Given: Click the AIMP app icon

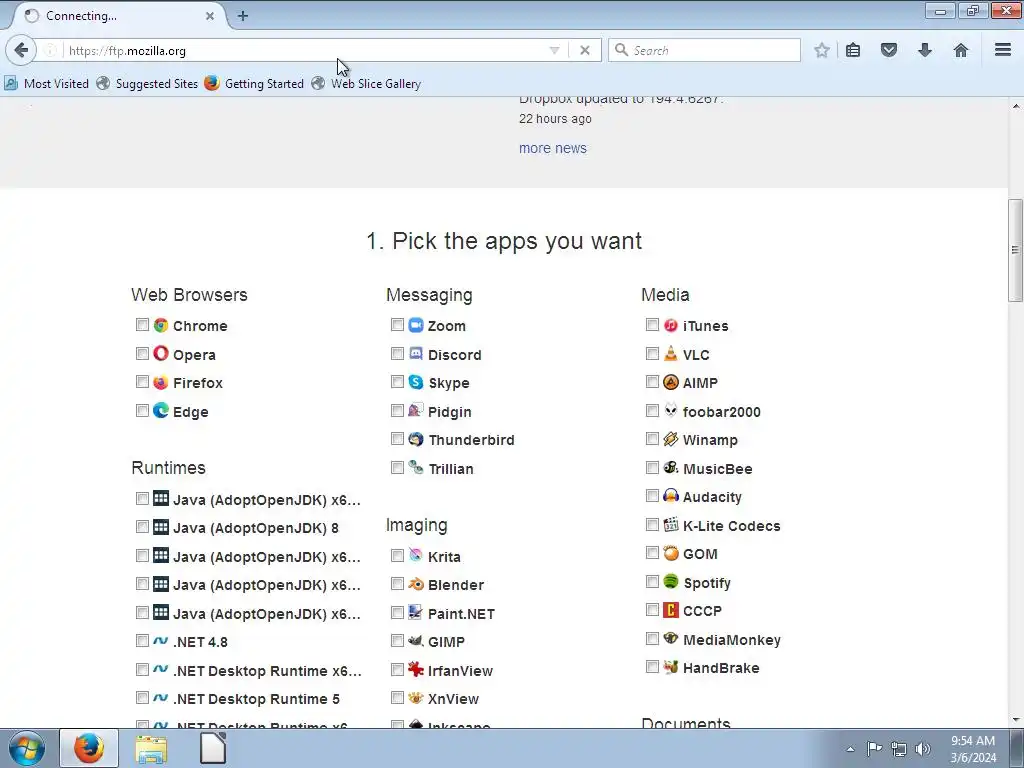Looking at the screenshot, I should pos(671,382).
